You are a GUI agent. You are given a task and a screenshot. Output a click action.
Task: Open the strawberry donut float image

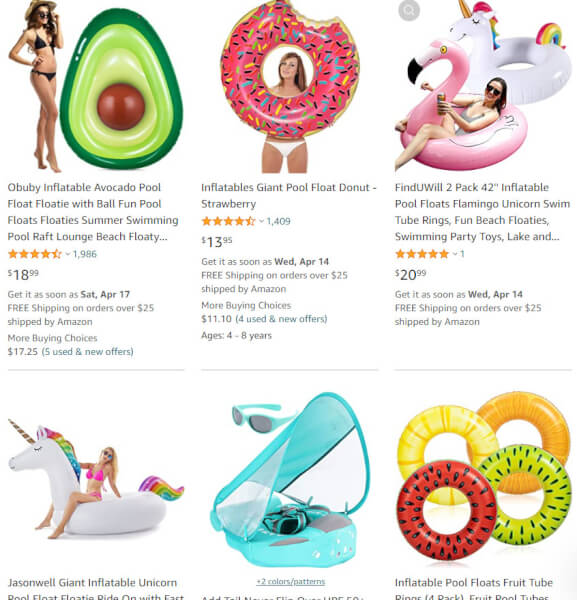(290, 86)
